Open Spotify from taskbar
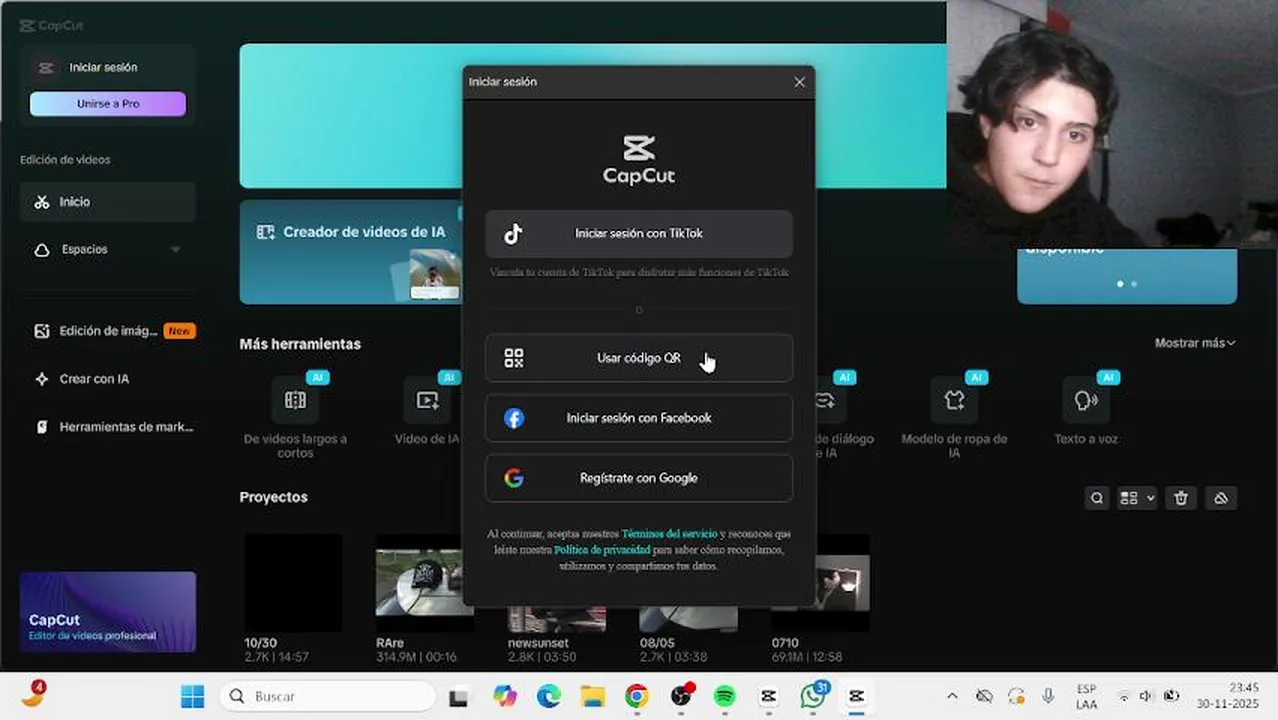1278x720 pixels. tap(724, 696)
